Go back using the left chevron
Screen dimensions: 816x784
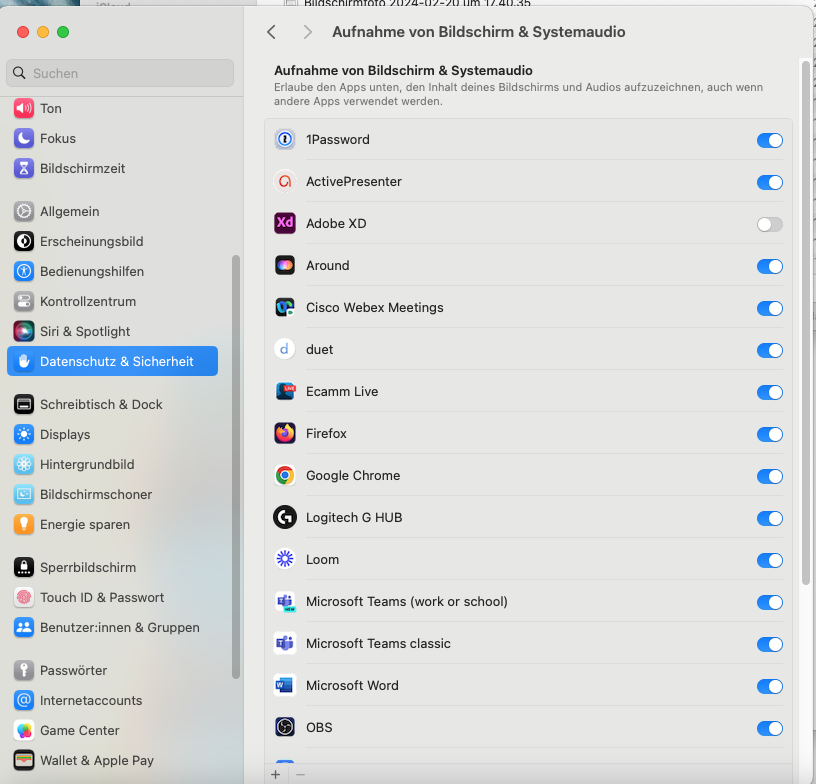(271, 32)
